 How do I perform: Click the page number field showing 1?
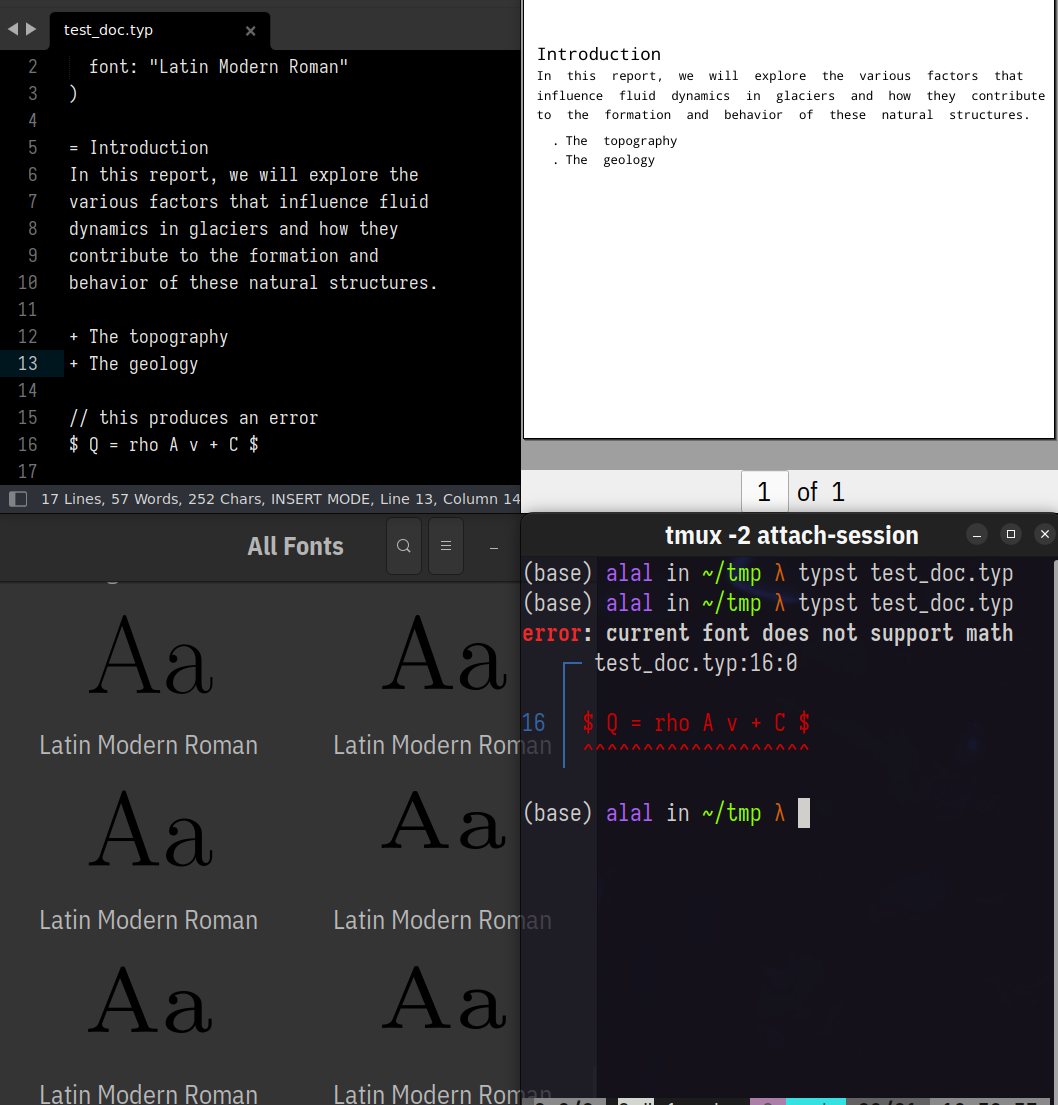tap(764, 491)
